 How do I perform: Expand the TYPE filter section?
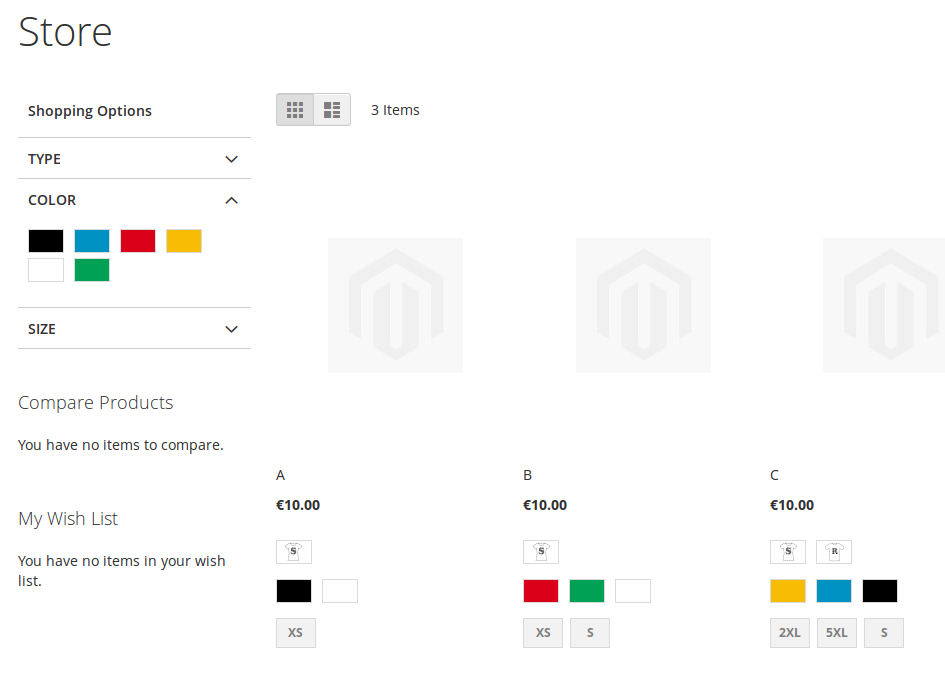[134, 159]
